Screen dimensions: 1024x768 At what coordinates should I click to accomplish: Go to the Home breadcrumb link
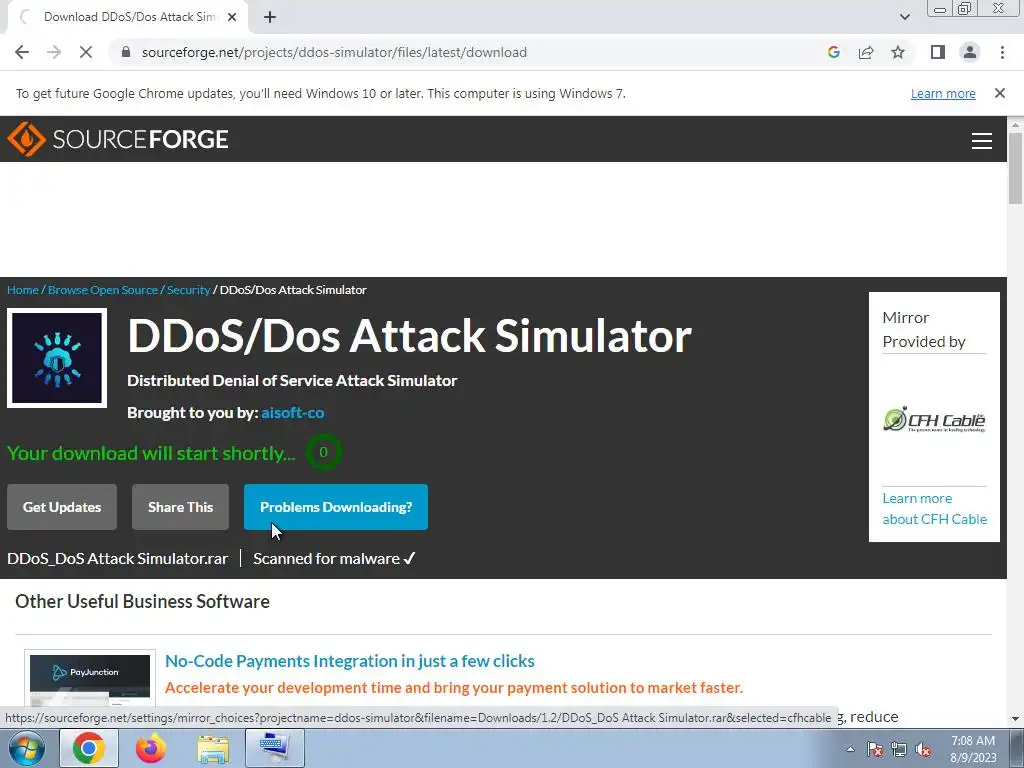tap(23, 290)
